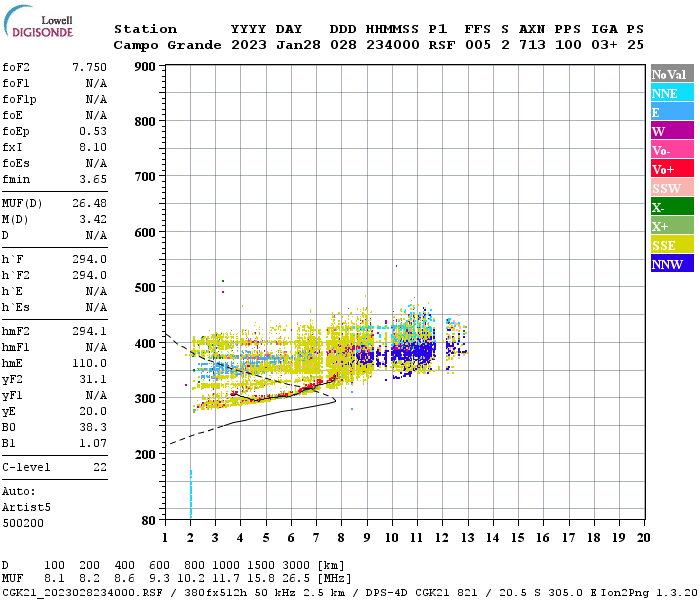Select the Vo+ red legend swatch

coord(672,169)
